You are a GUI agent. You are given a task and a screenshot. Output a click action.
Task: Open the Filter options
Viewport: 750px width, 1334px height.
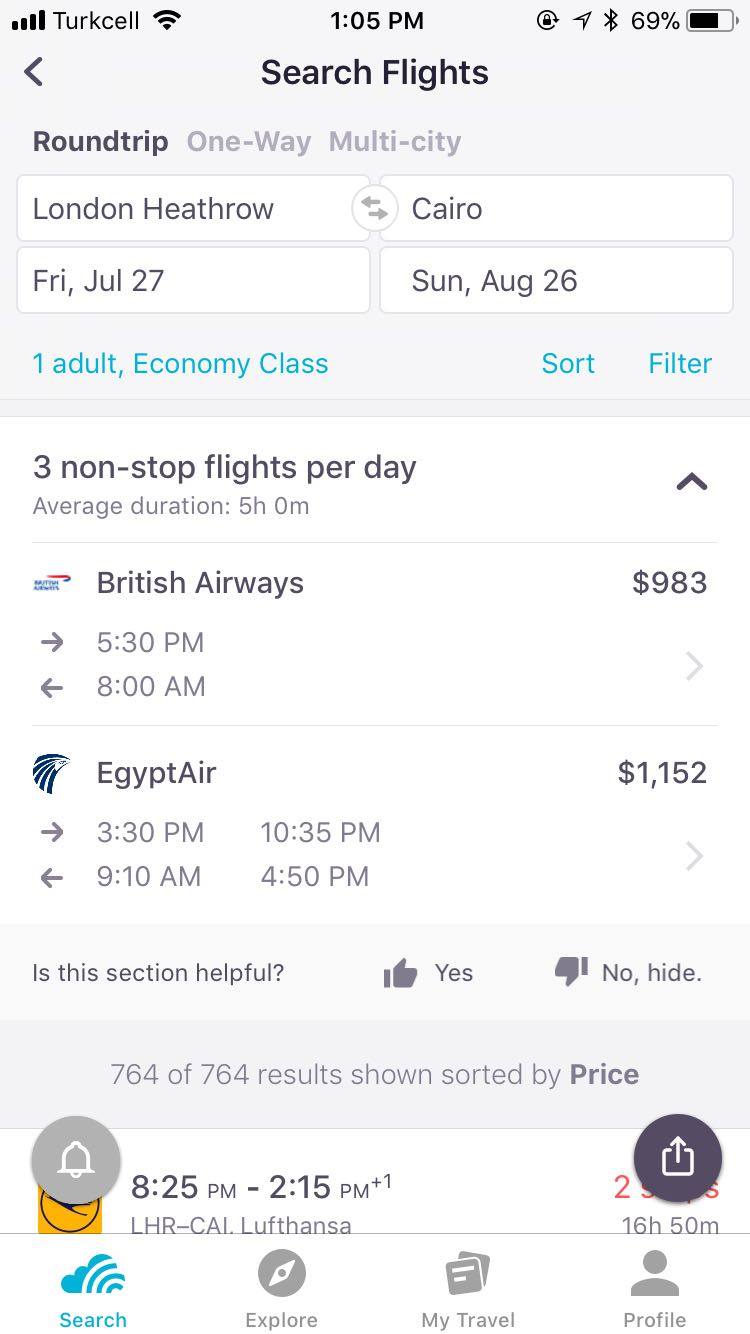click(x=680, y=363)
